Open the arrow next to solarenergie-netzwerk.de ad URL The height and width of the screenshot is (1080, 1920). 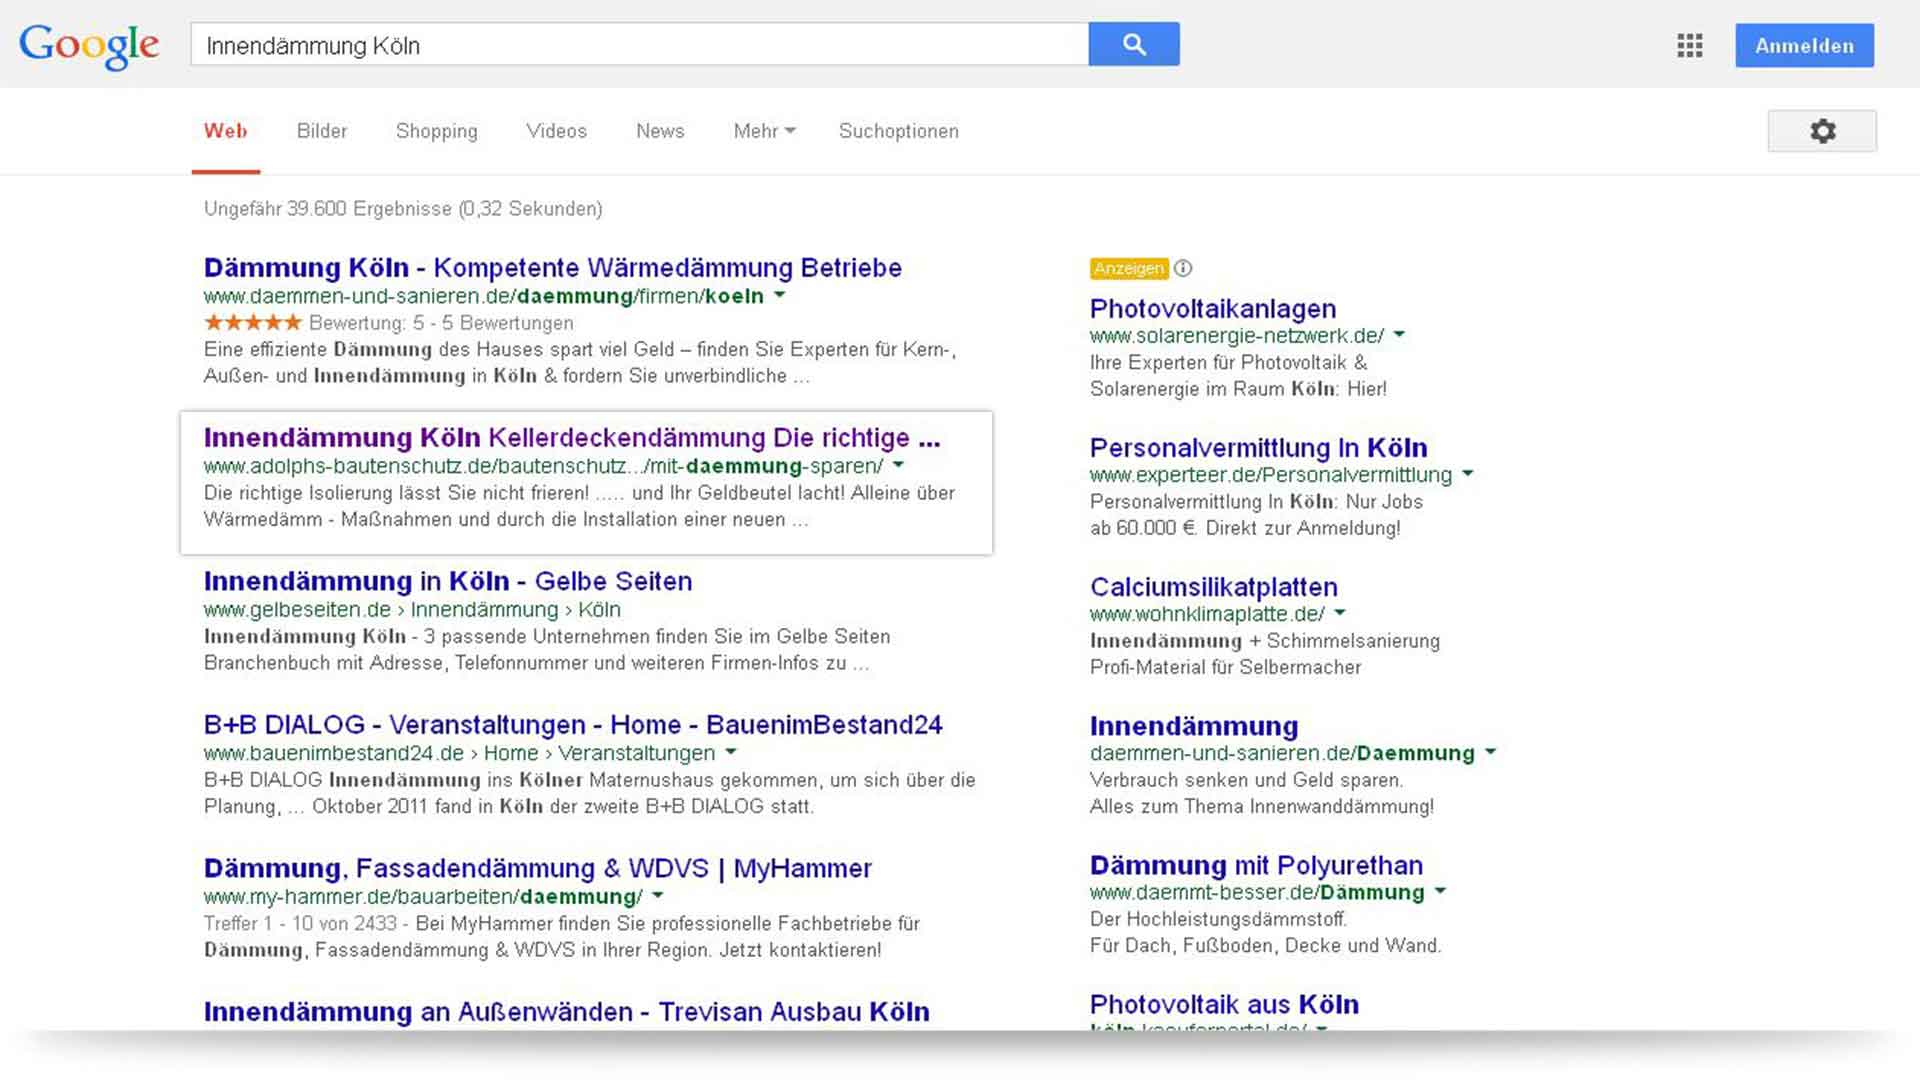(1400, 335)
